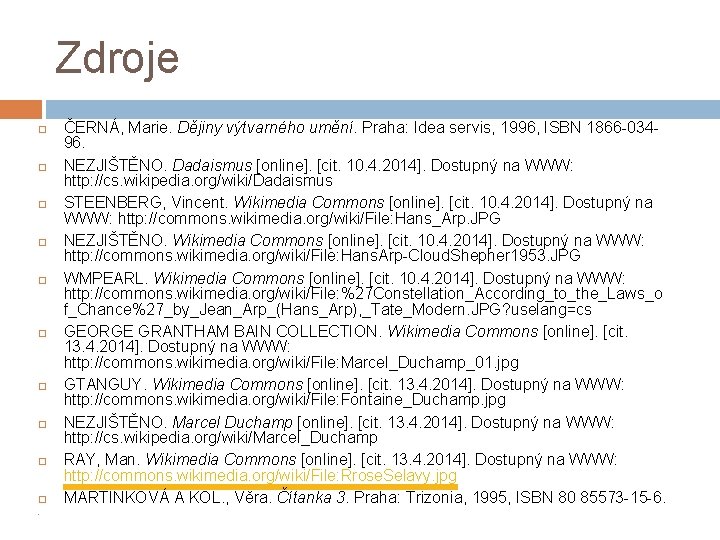Click the File:Hans_Arp.JPG URL text
Screen dimensions: 720x540
tap(309, 218)
